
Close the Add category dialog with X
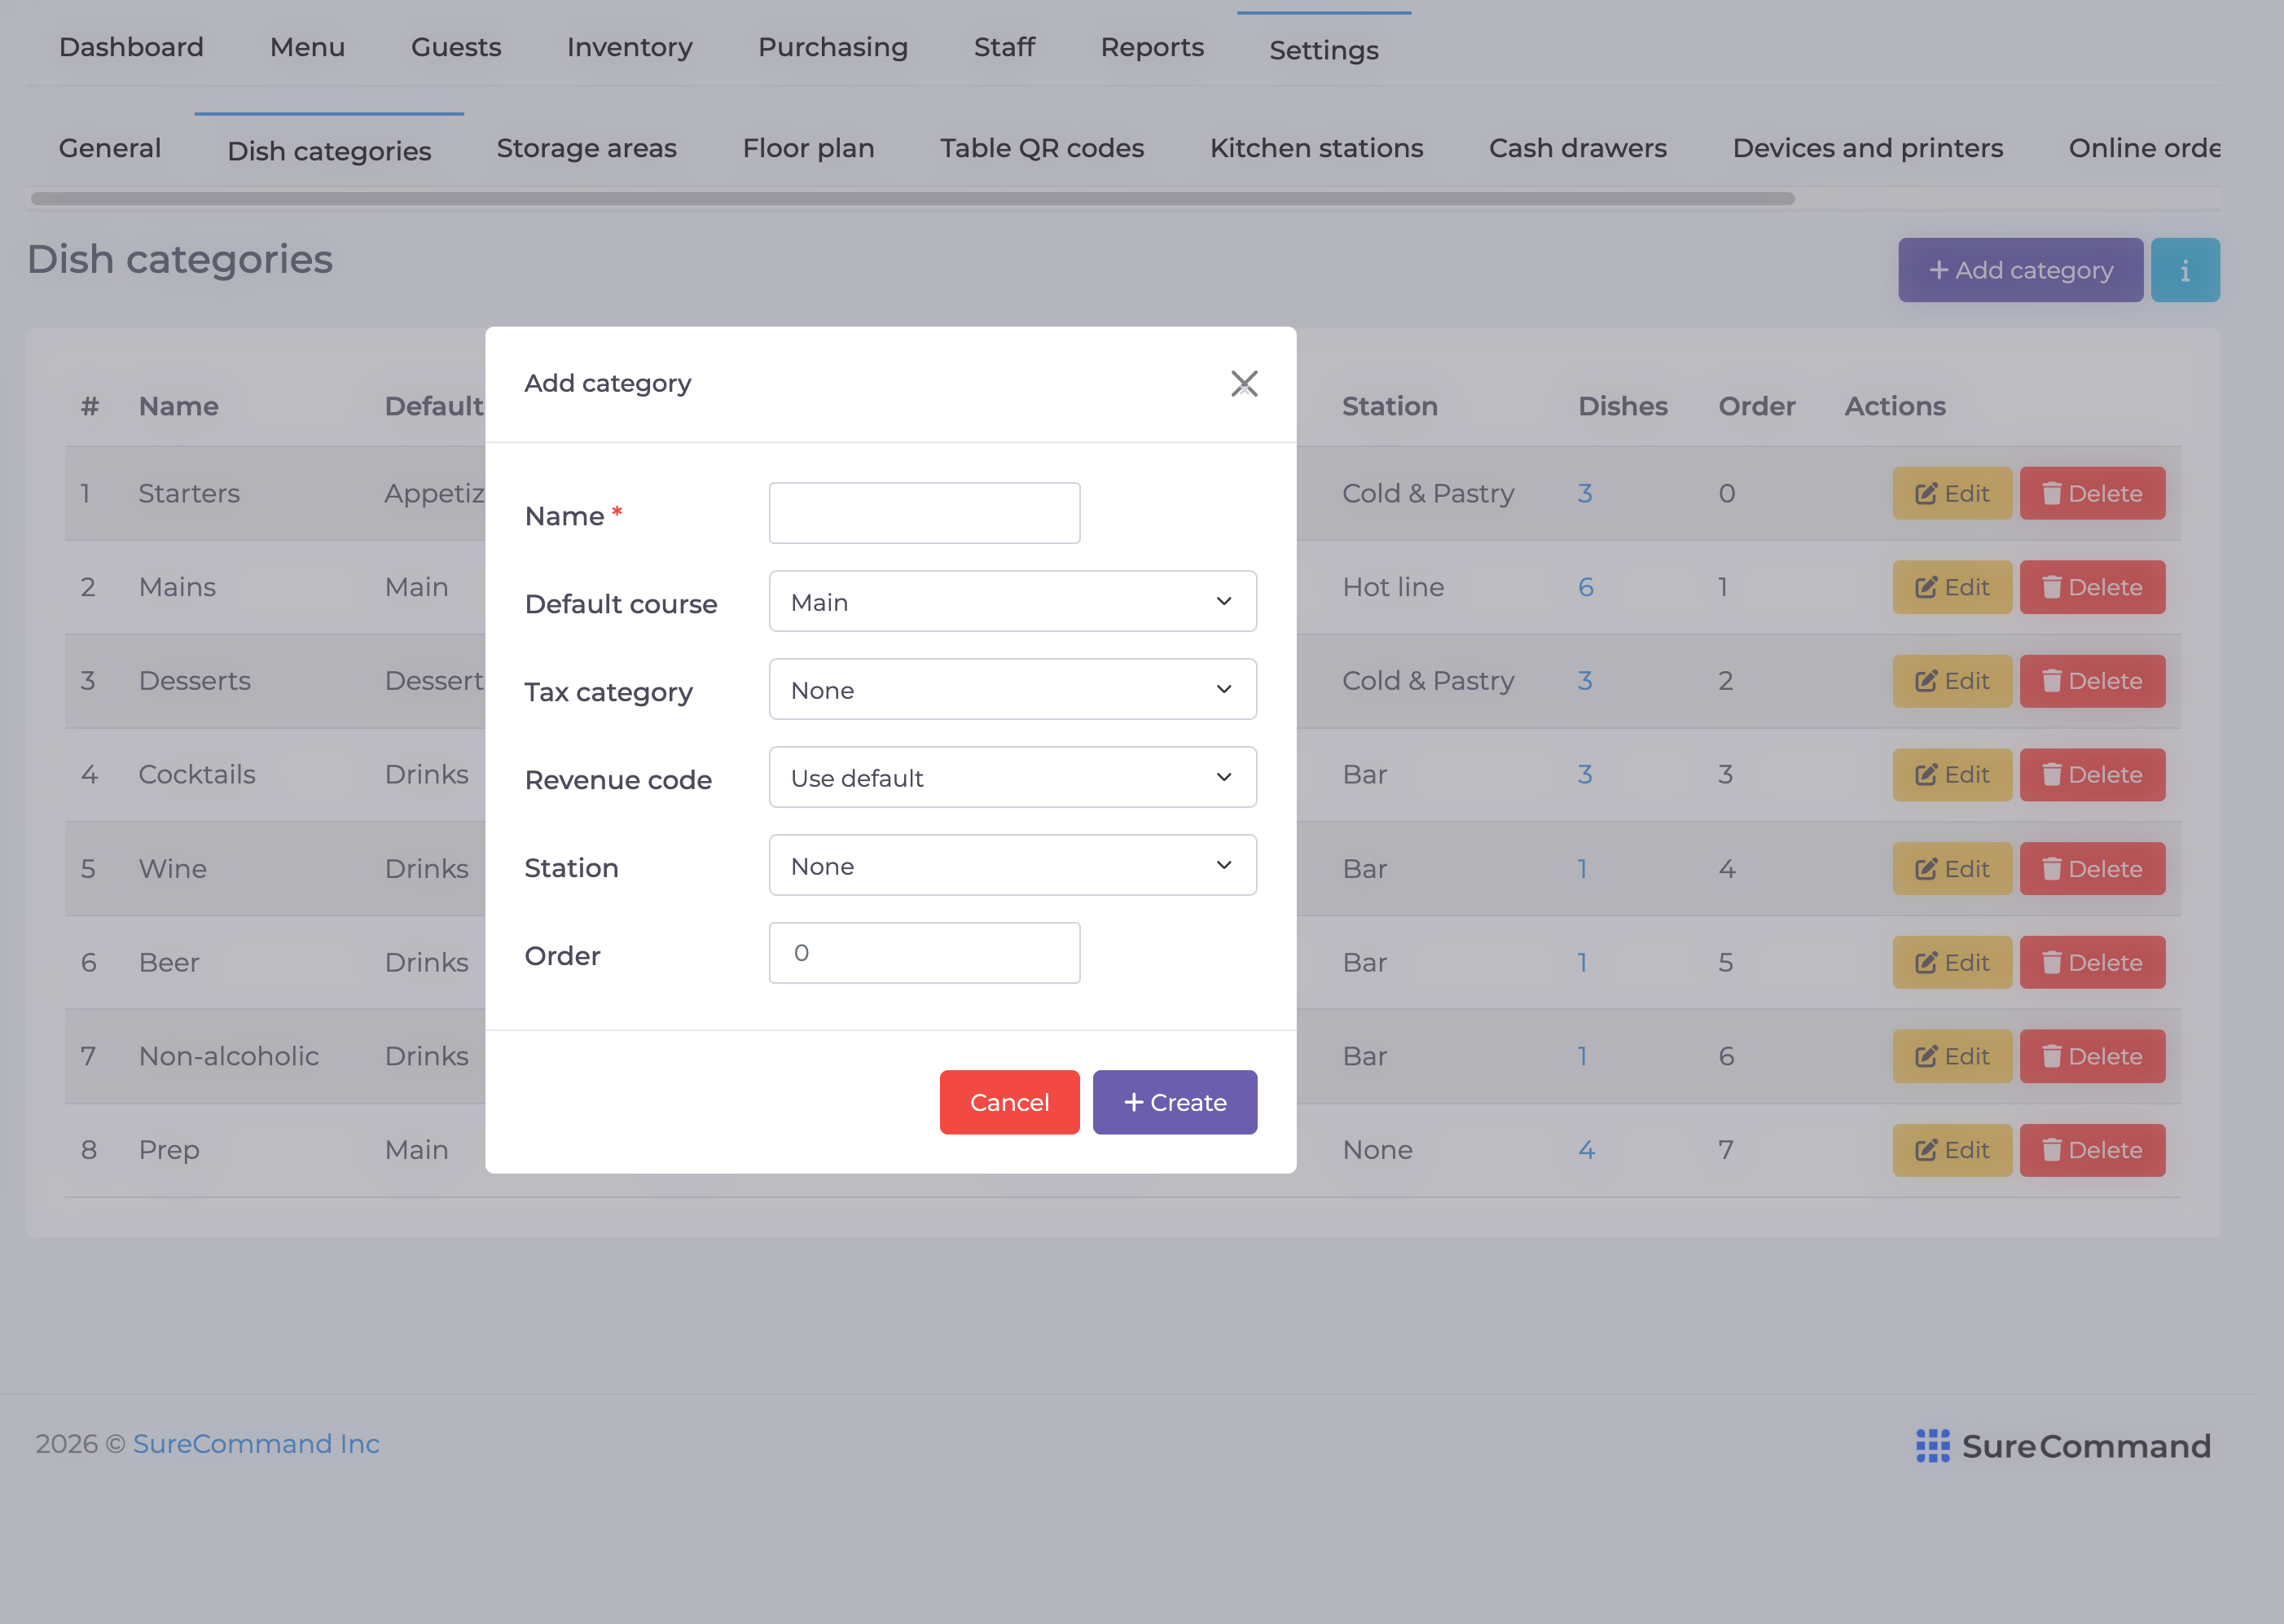1244,383
